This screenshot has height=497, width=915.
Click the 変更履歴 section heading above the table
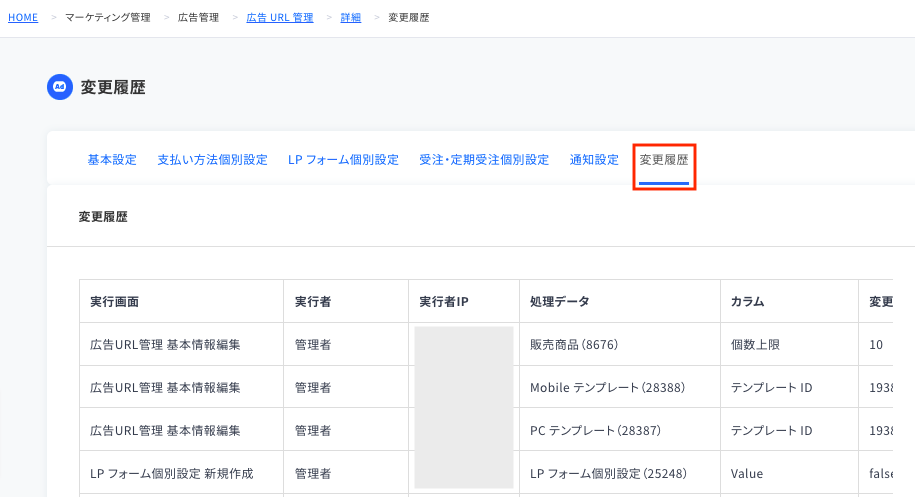[x=103, y=216]
